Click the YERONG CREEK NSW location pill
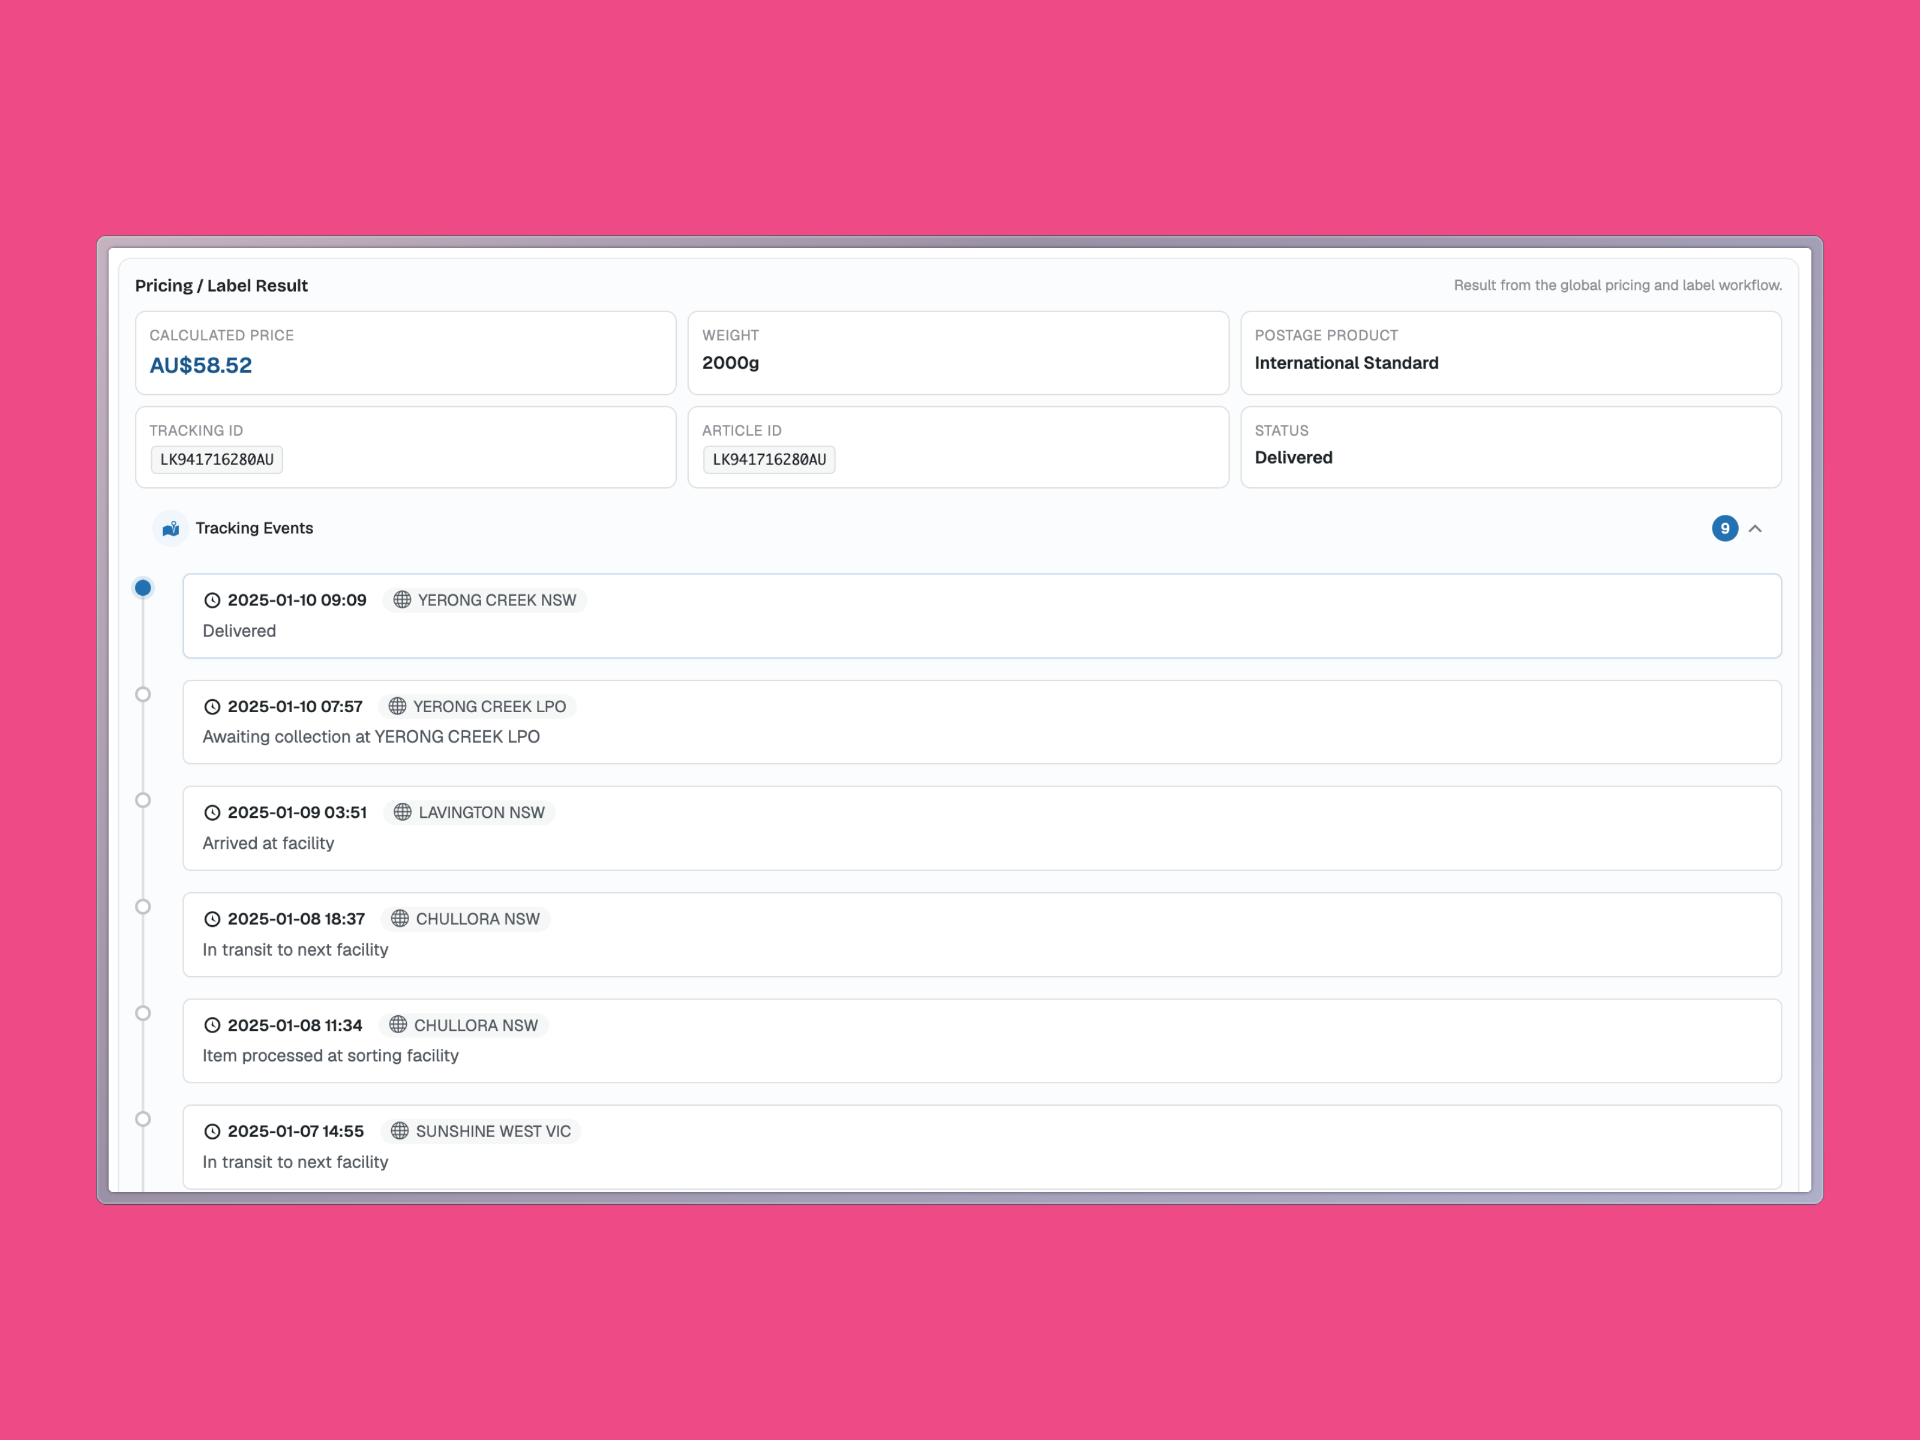1920x1440 pixels. click(x=485, y=600)
